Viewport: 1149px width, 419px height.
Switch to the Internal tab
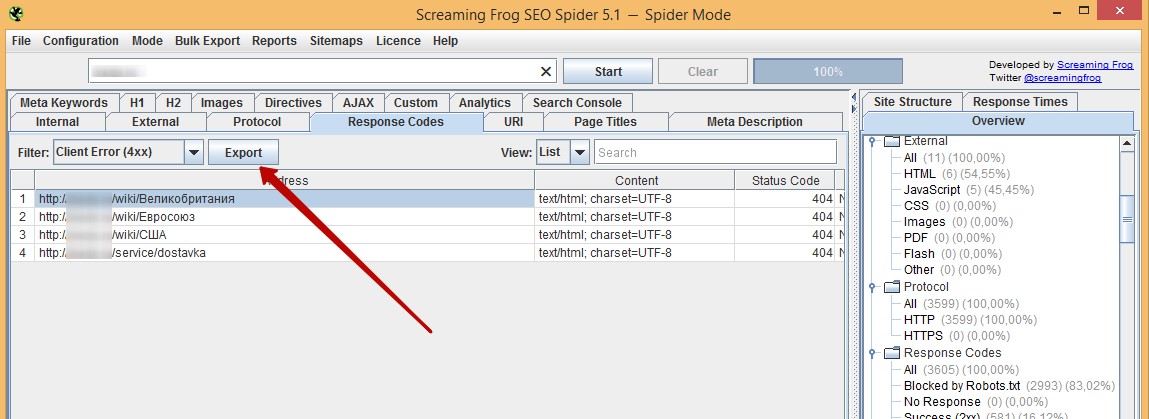pyautogui.click(x=57, y=122)
